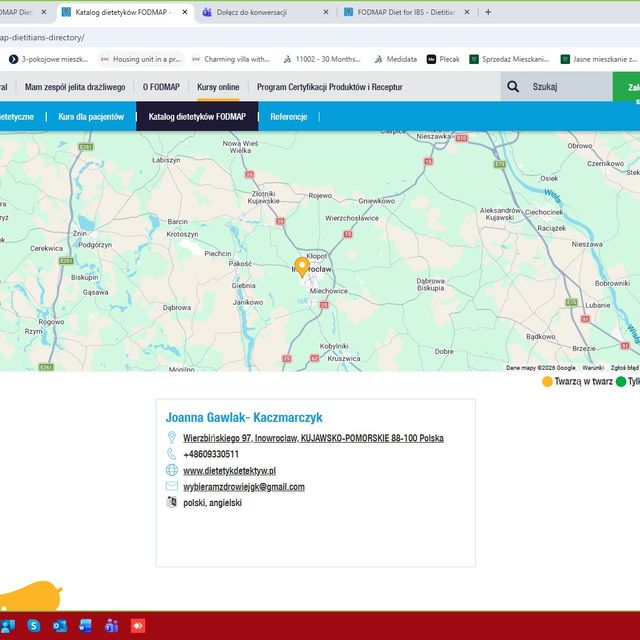This screenshot has width=640, height=640.
Task: Click Zgłoś błąd link on map
Action: click(x=624, y=368)
